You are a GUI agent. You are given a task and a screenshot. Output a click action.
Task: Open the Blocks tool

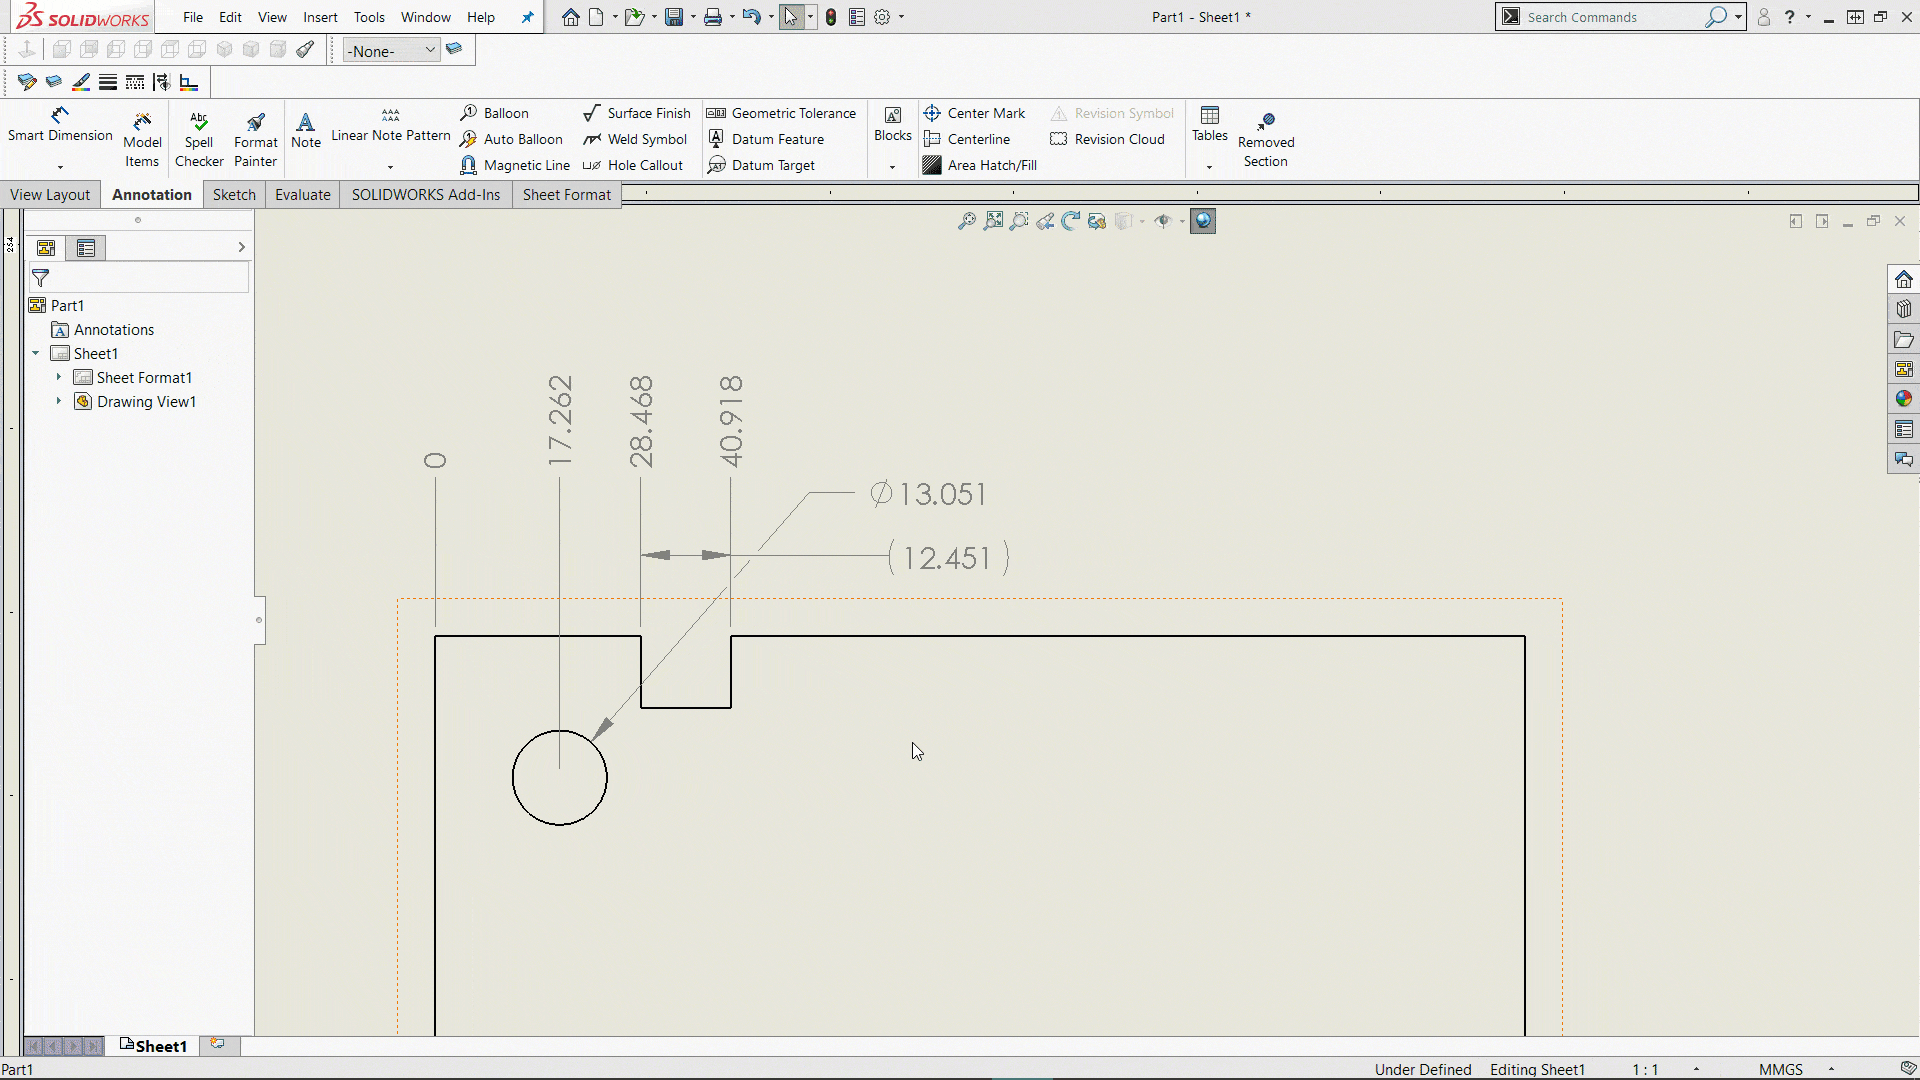click(x=893, y=124)
